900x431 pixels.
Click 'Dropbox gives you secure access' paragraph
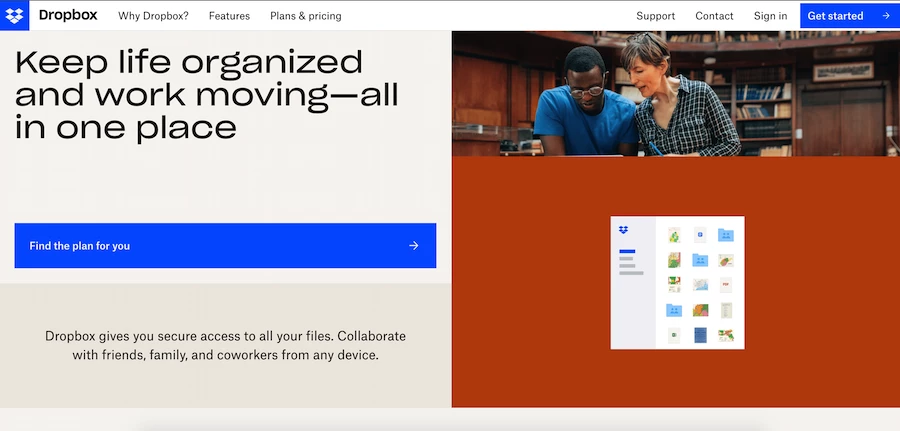(x=225, y=345)
